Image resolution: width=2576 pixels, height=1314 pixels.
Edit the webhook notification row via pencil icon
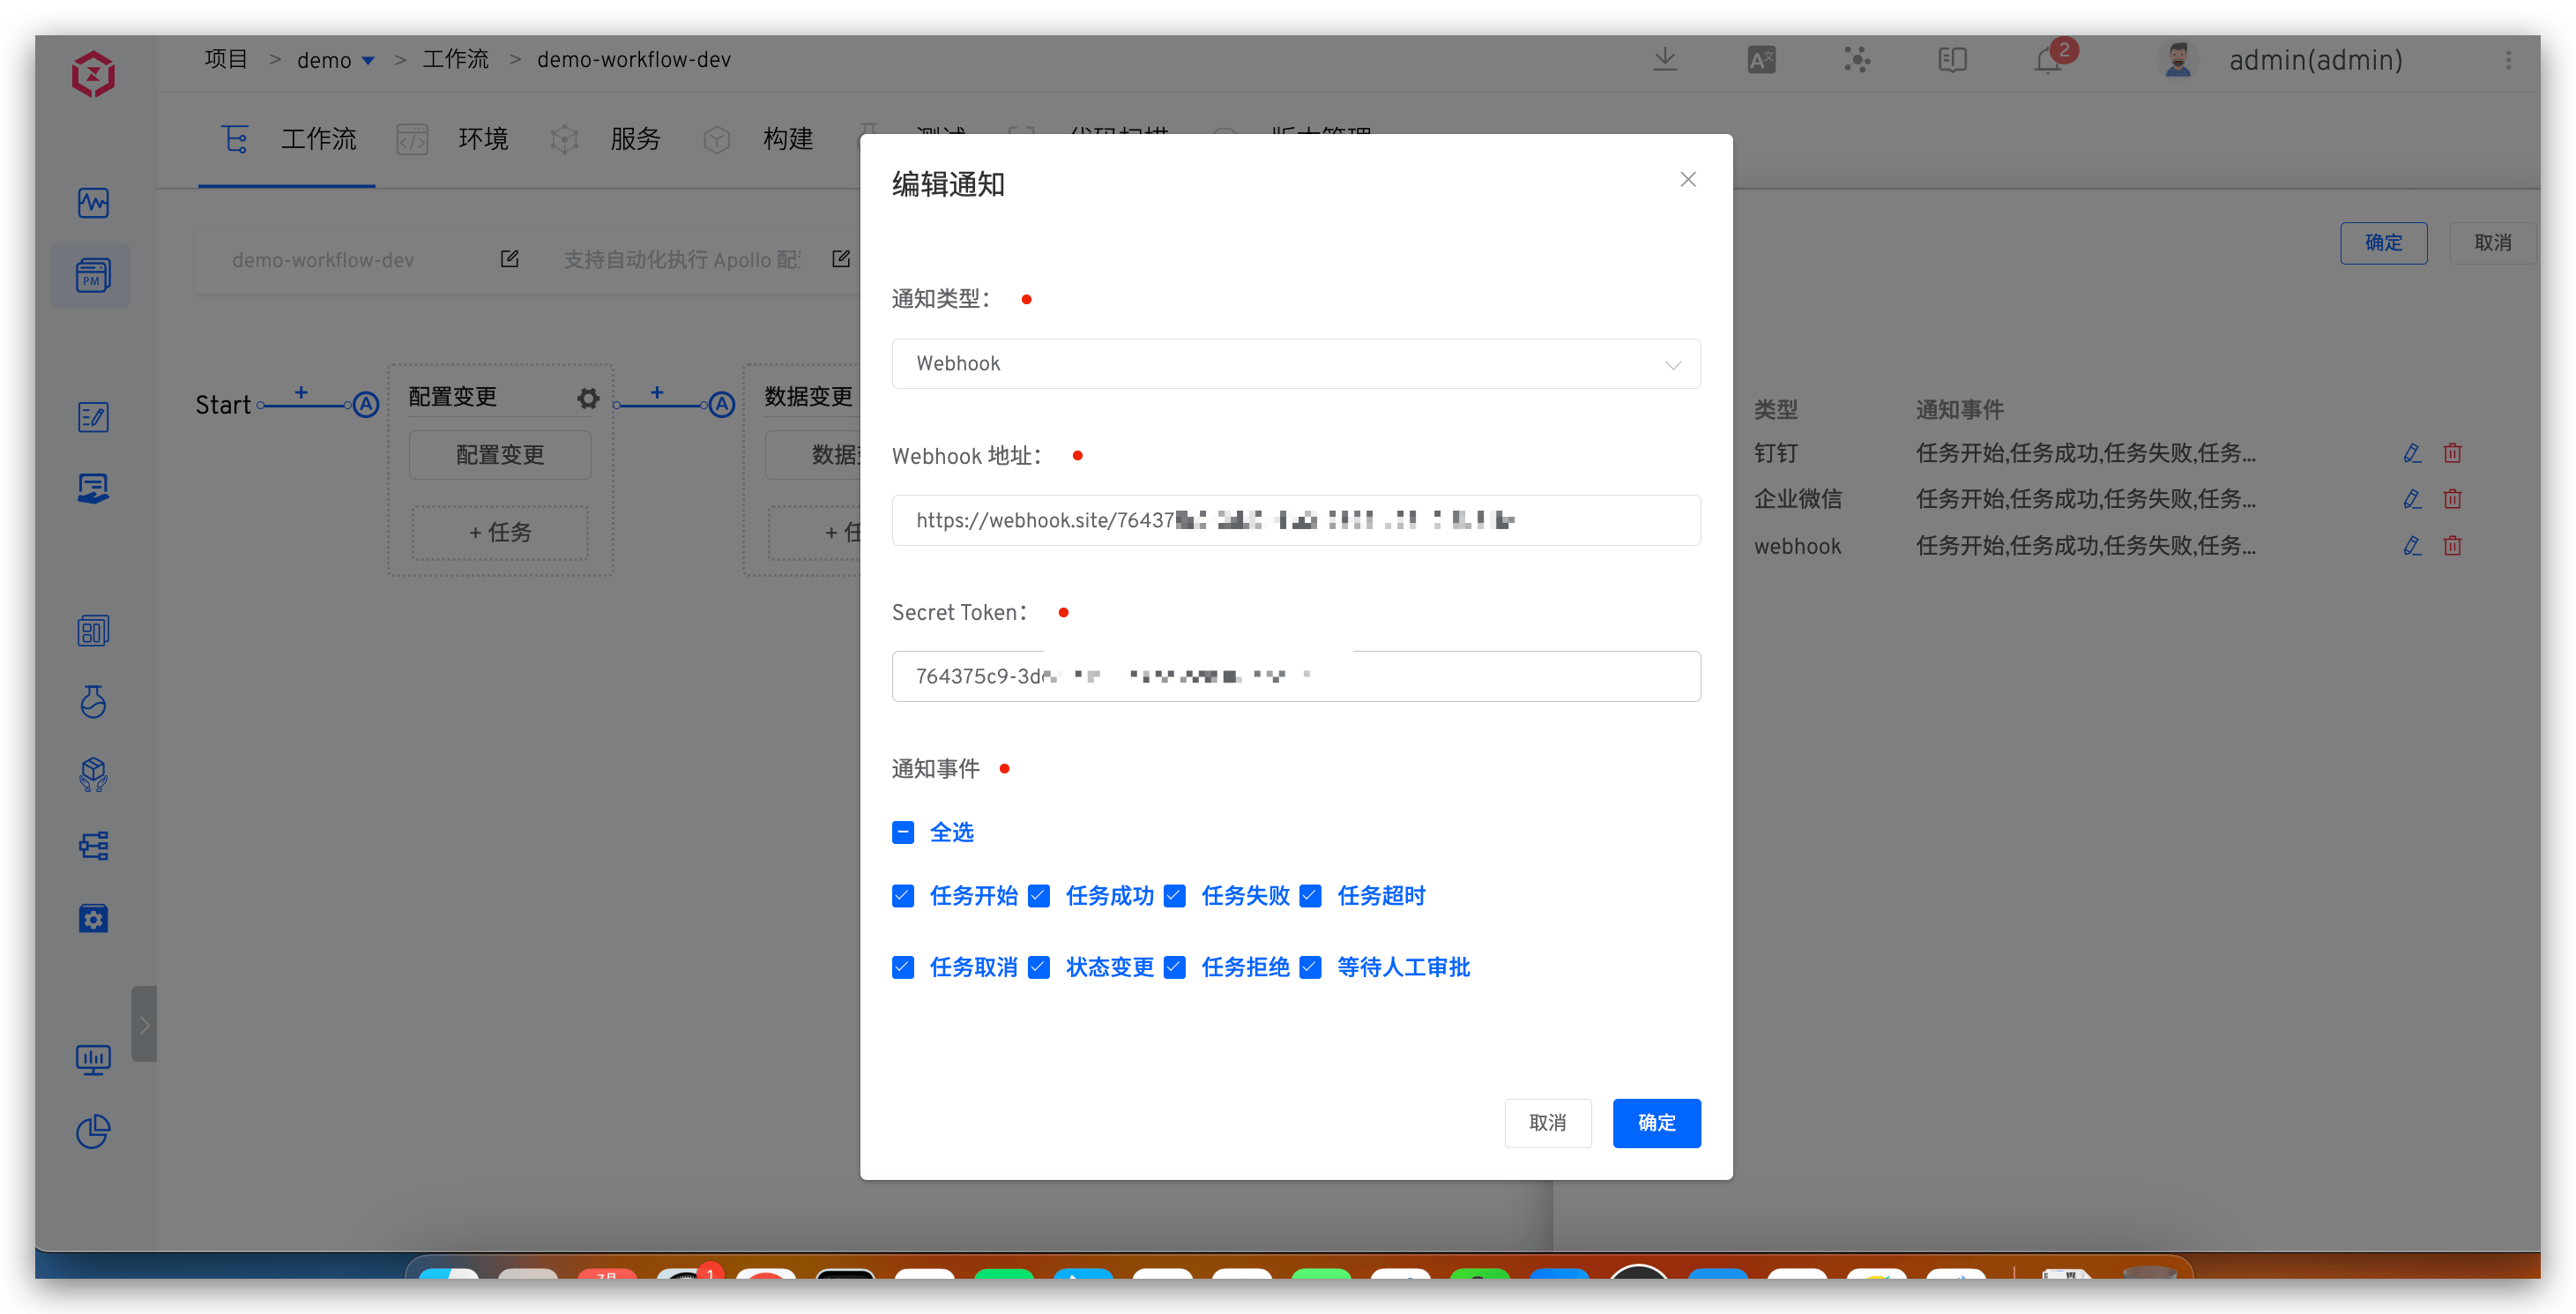tap(2411, 545)
